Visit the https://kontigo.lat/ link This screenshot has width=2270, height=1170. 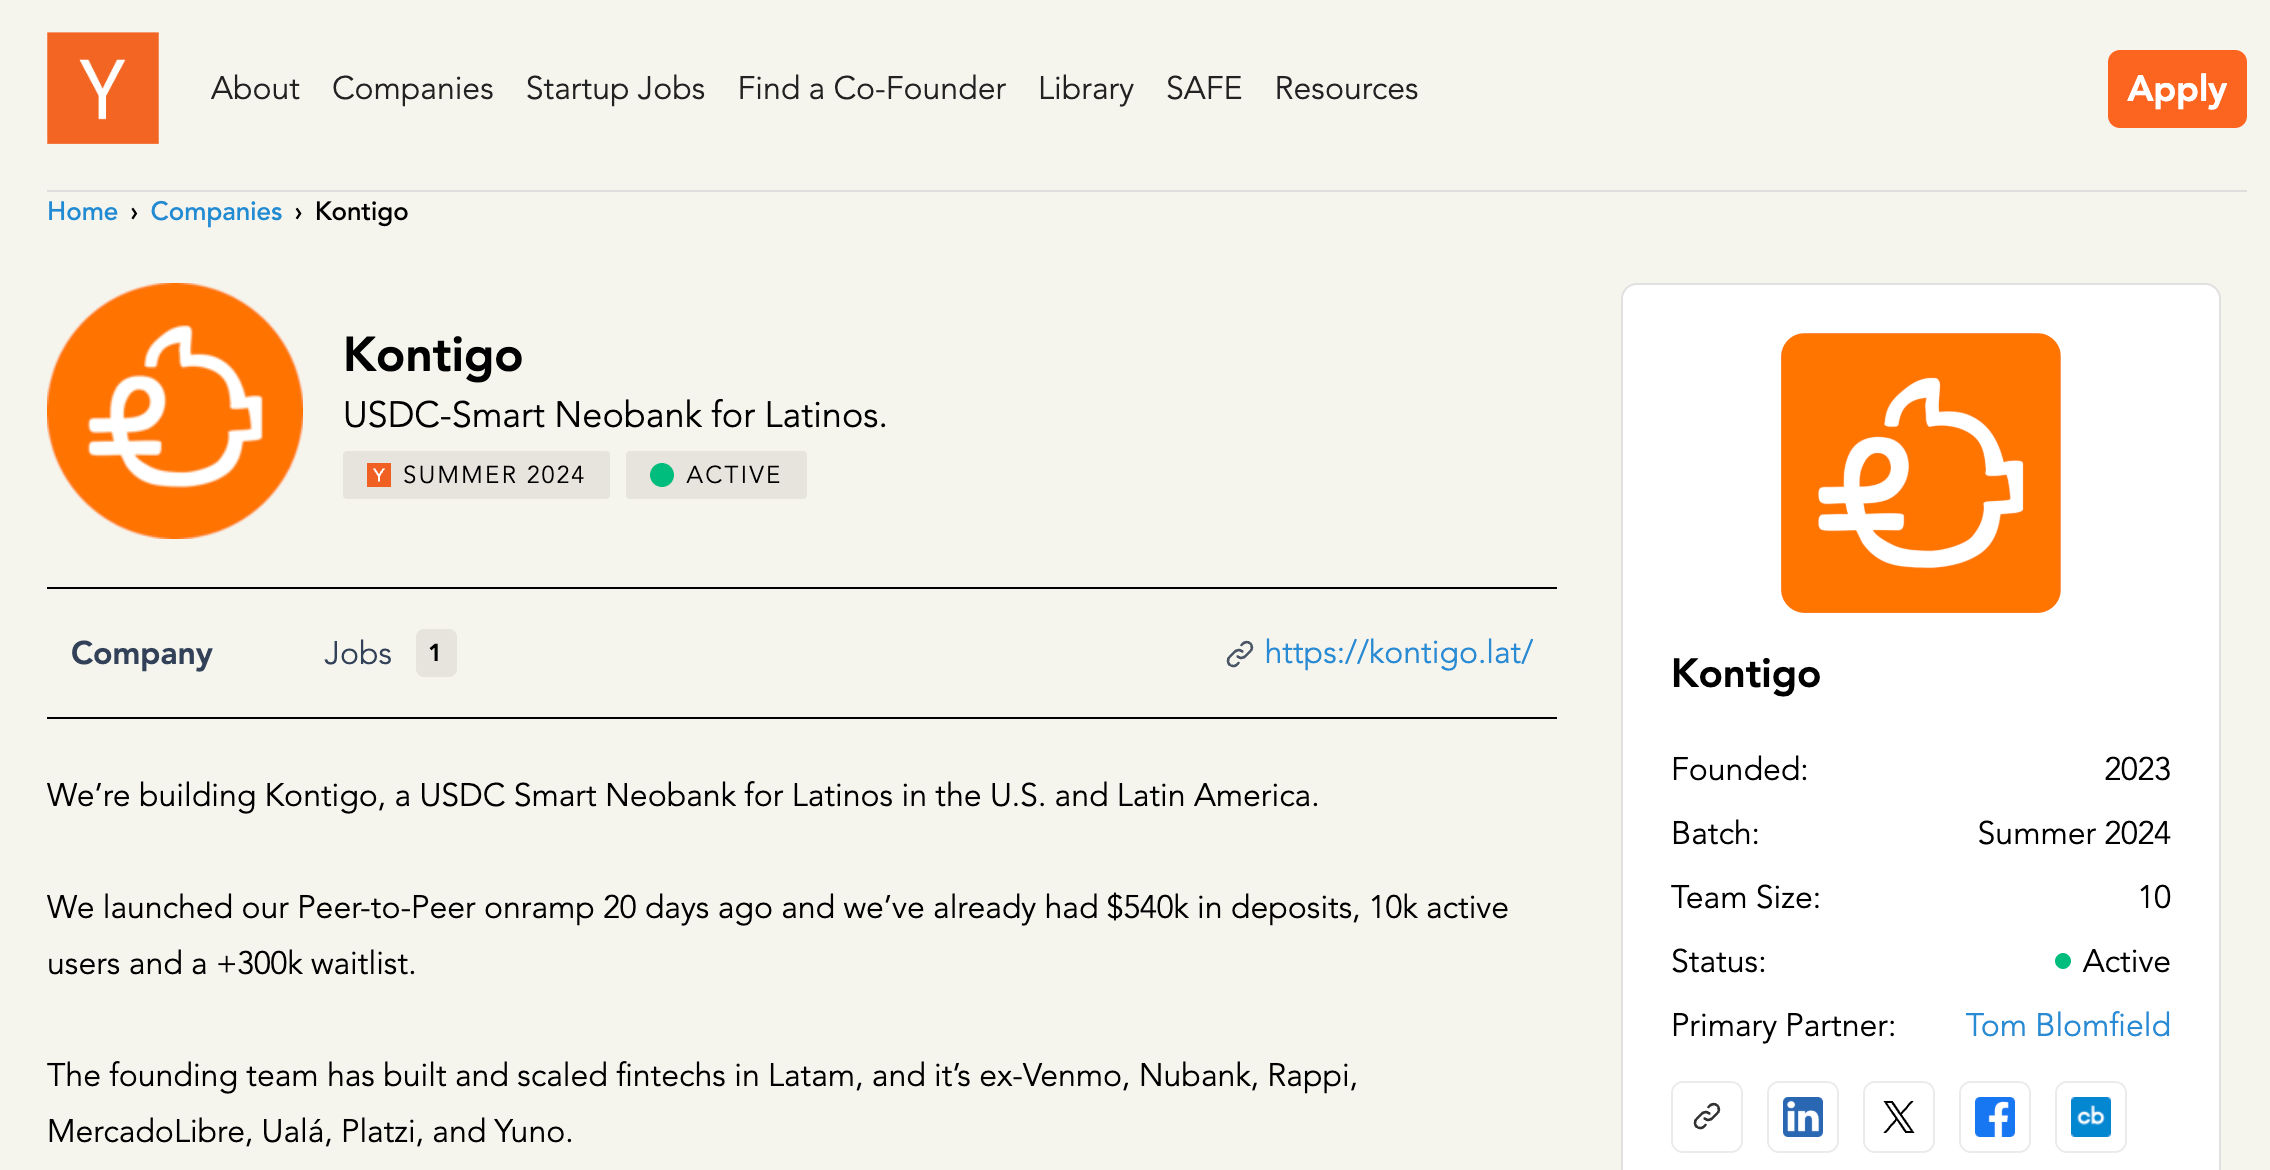tap(1397, 652)
